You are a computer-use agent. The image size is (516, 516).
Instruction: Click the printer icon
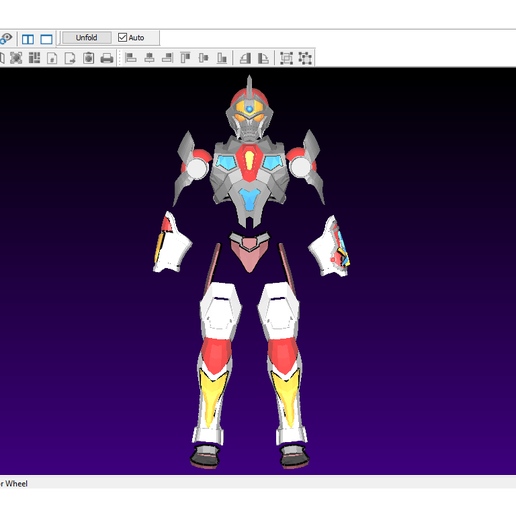click(107, 58)
